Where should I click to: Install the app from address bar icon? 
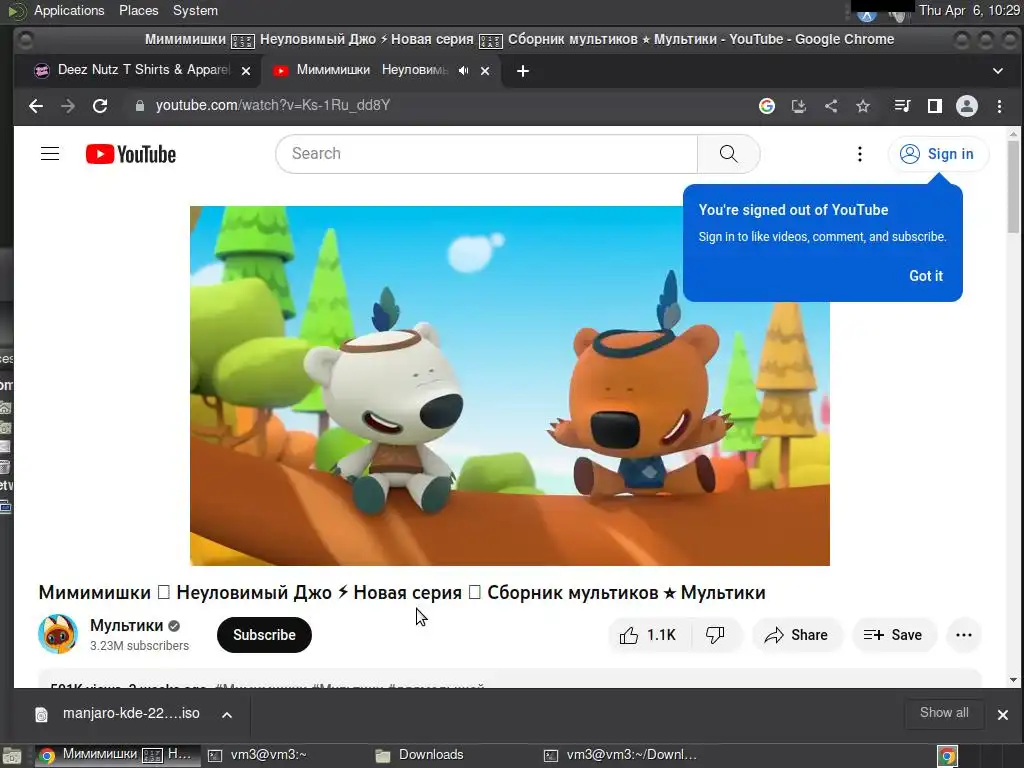point(799,106)
